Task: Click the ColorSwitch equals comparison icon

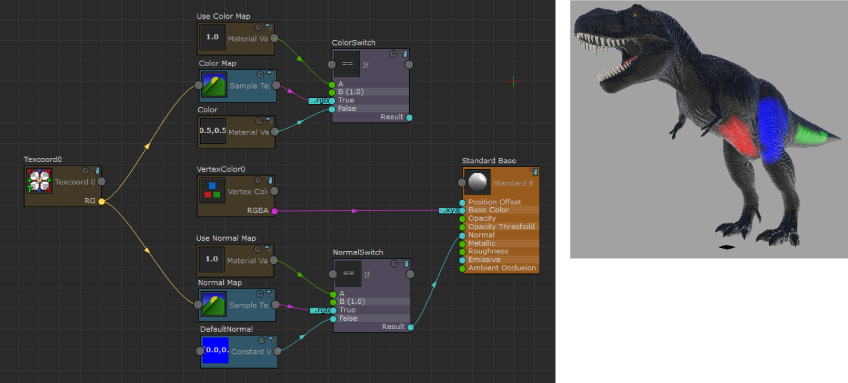Action: click(x=347, y=64)
